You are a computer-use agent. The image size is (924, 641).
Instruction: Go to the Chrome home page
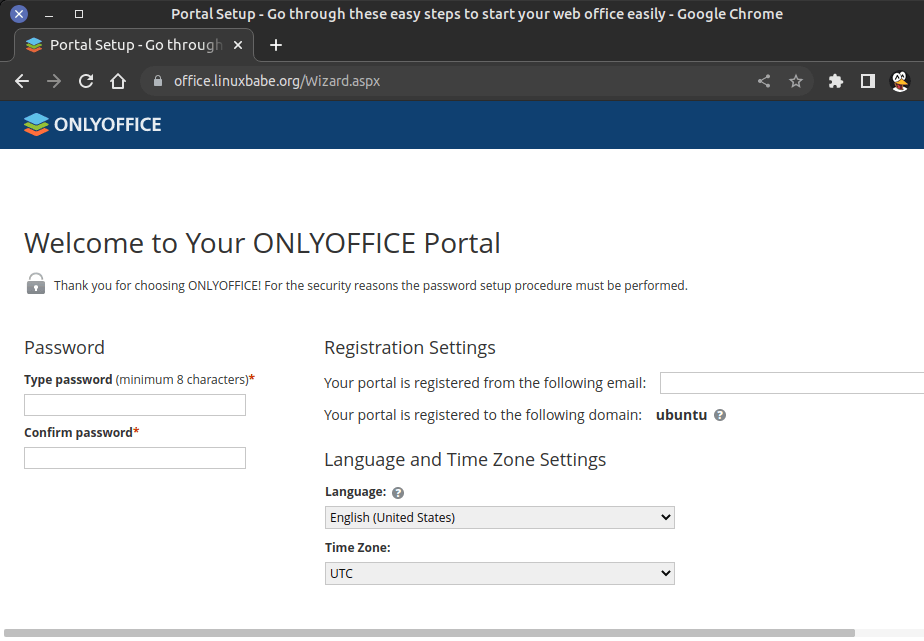tap(118, 82)
